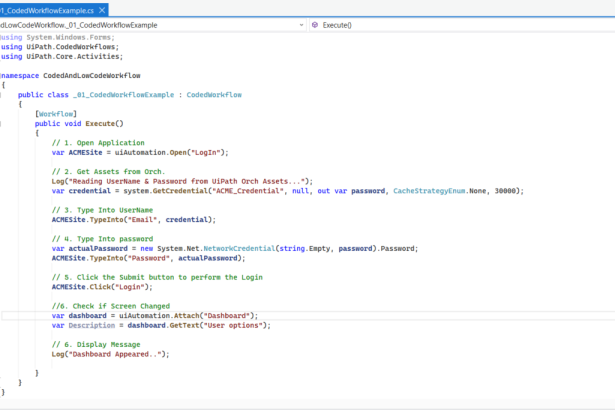Open the class navigation dropdown arrow
The height and width of the screenshot is (410, 615).
[x=299, y=24]
